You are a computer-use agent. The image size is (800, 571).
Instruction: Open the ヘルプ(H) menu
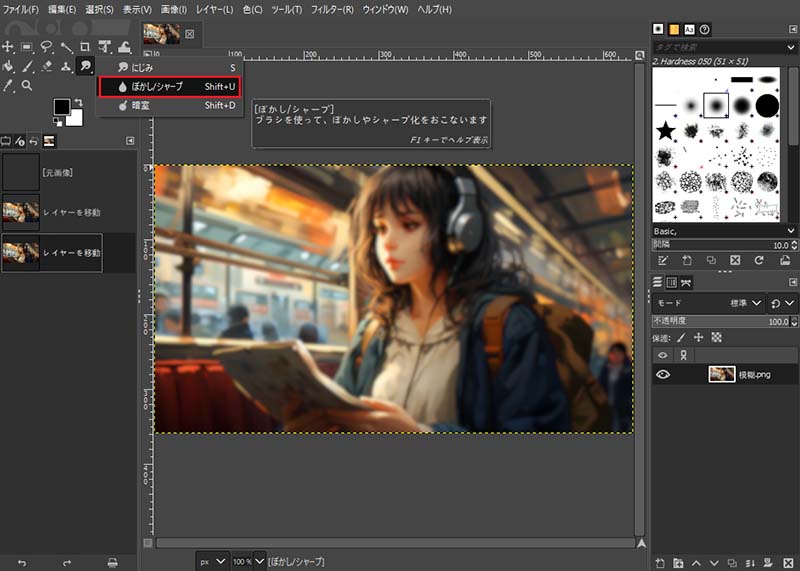(434, 9)
